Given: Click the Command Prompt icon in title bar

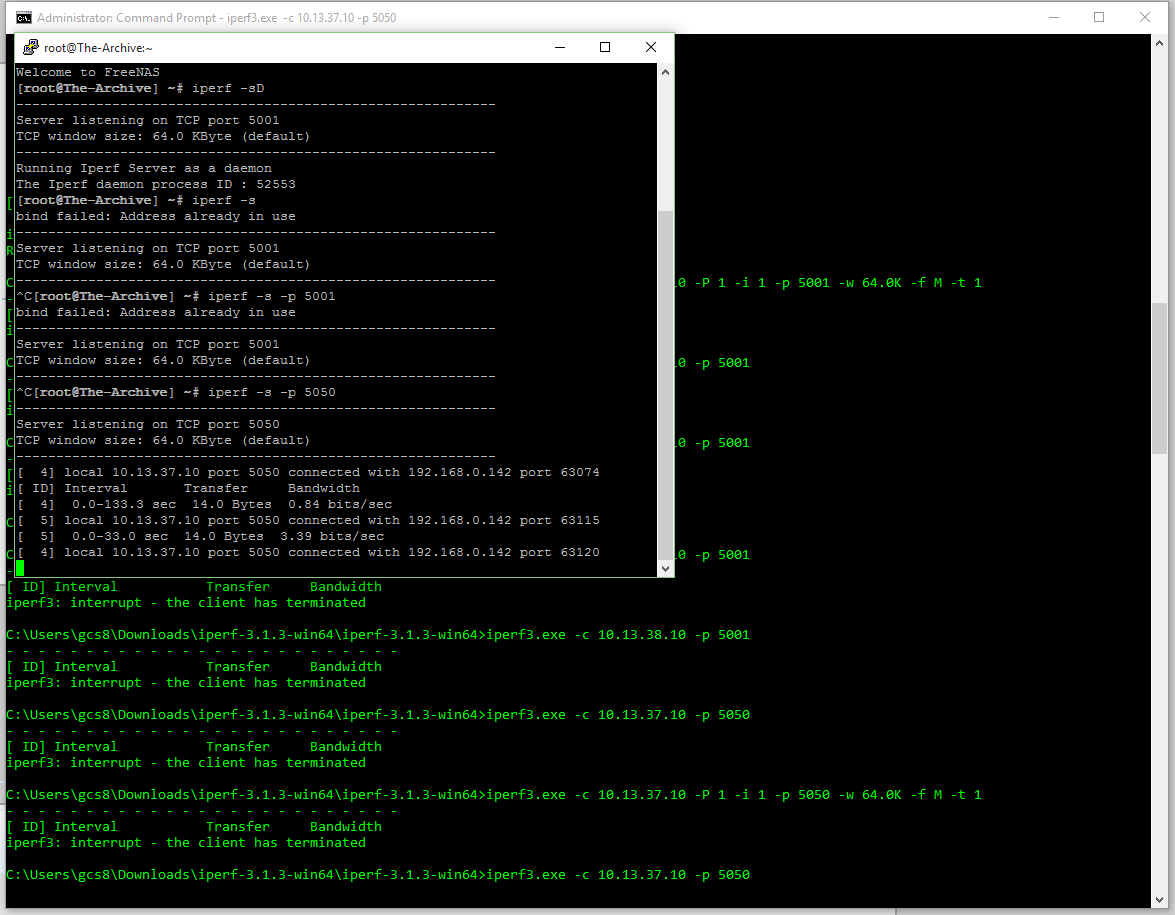Looking at the screenshot, I should coord(24,17).
